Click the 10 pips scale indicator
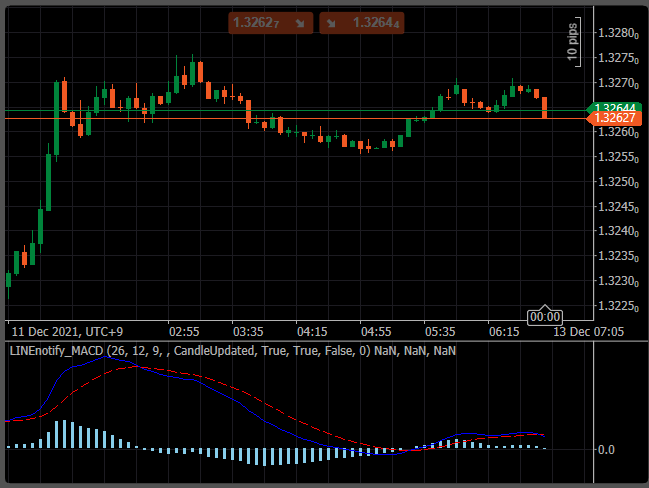This screenshot has width=649, height=488. coord(573,42)
